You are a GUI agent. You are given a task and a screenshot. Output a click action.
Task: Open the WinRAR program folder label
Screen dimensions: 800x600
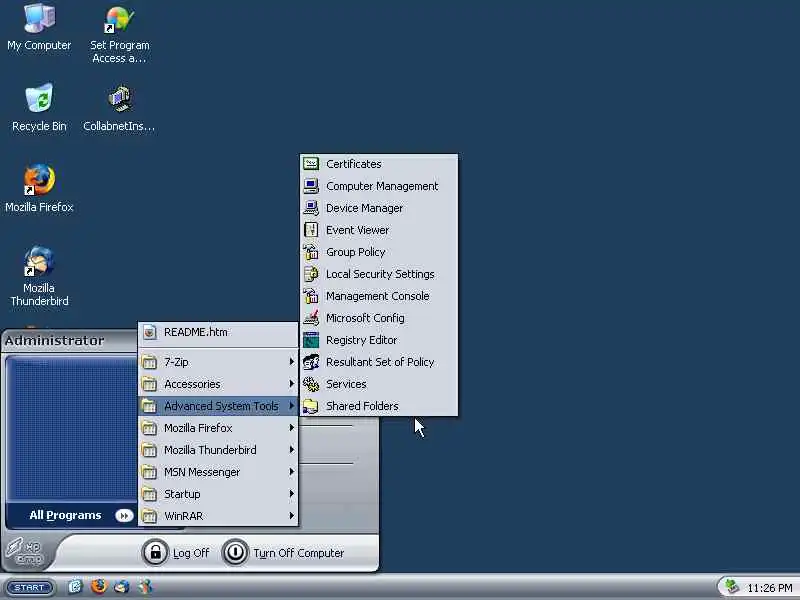183,516
